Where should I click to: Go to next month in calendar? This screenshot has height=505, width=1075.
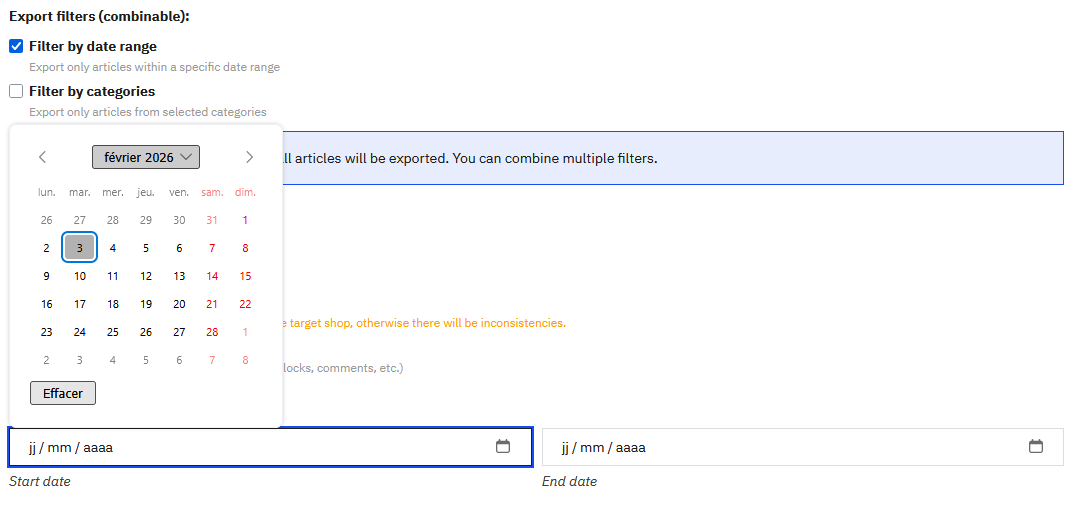(x=250, y=157)
